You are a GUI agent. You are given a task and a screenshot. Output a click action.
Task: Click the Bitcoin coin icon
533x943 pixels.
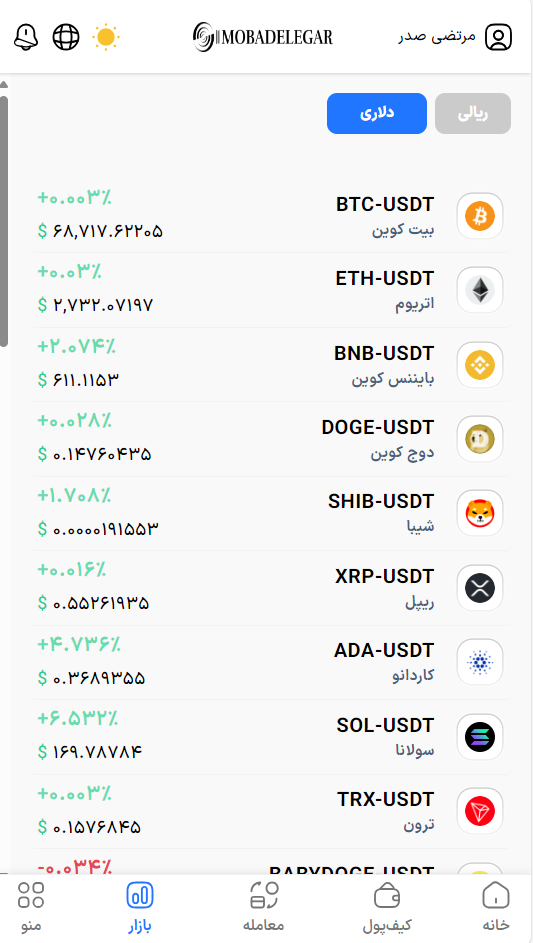tap(479, 216)
